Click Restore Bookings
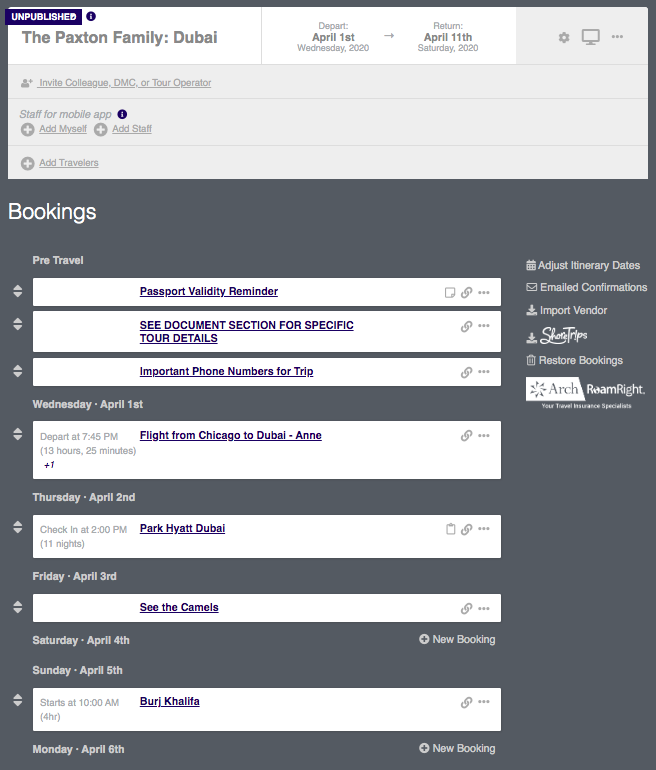656x770 pixels. tap(575, 360)
